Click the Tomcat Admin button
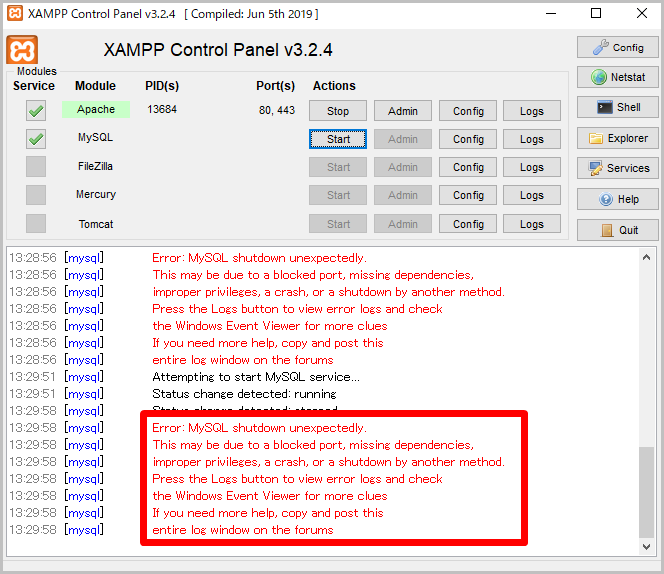The width and height of the screenshot is (664, 574). tap(403, 224)
